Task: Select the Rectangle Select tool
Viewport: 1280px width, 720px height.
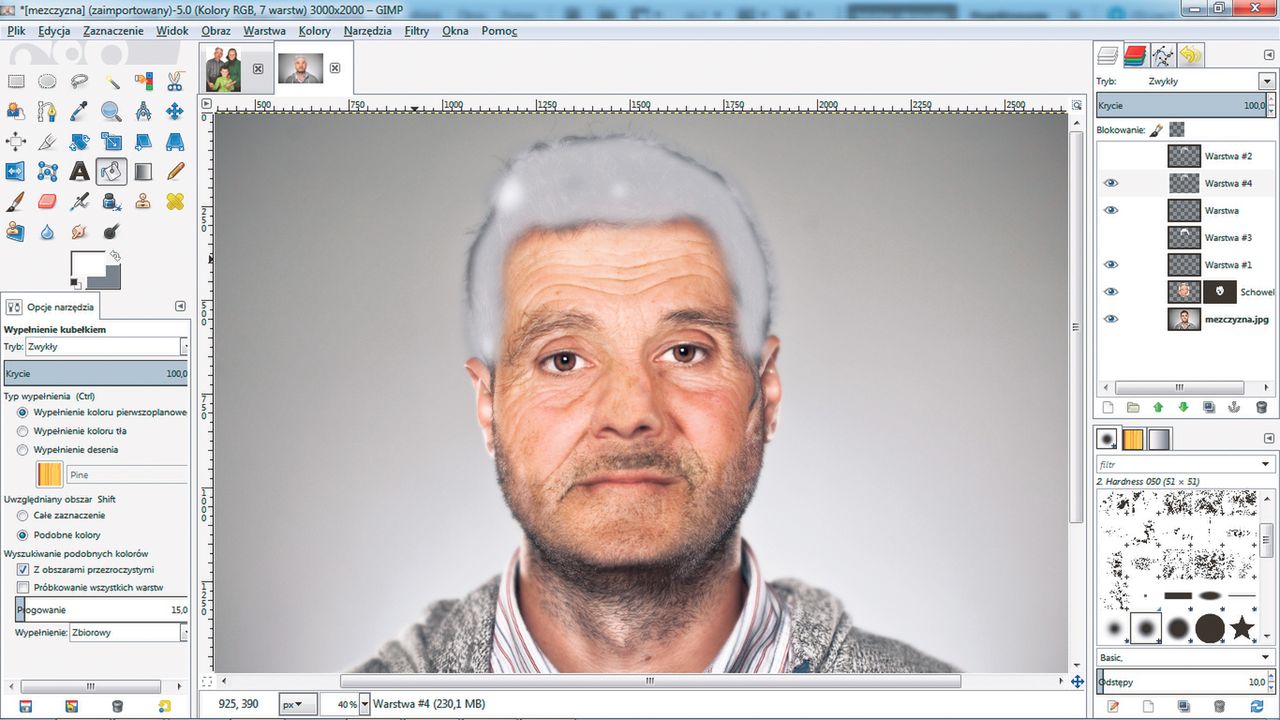Action: (x=15, y=82)
